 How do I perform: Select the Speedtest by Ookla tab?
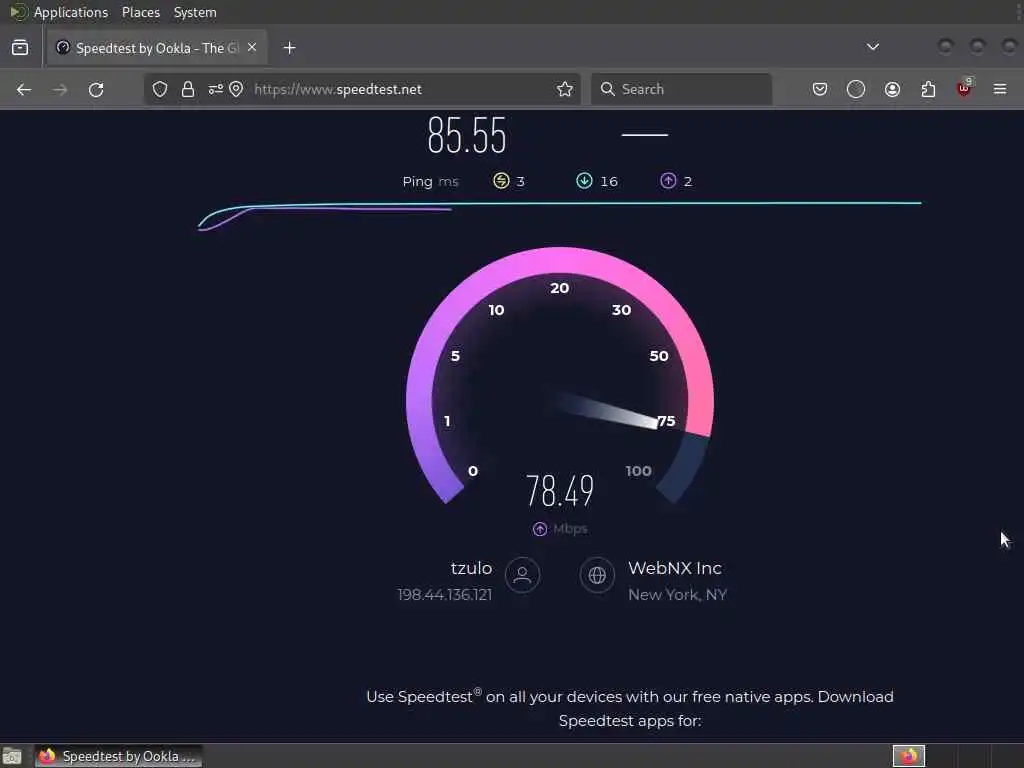point(157,48)
